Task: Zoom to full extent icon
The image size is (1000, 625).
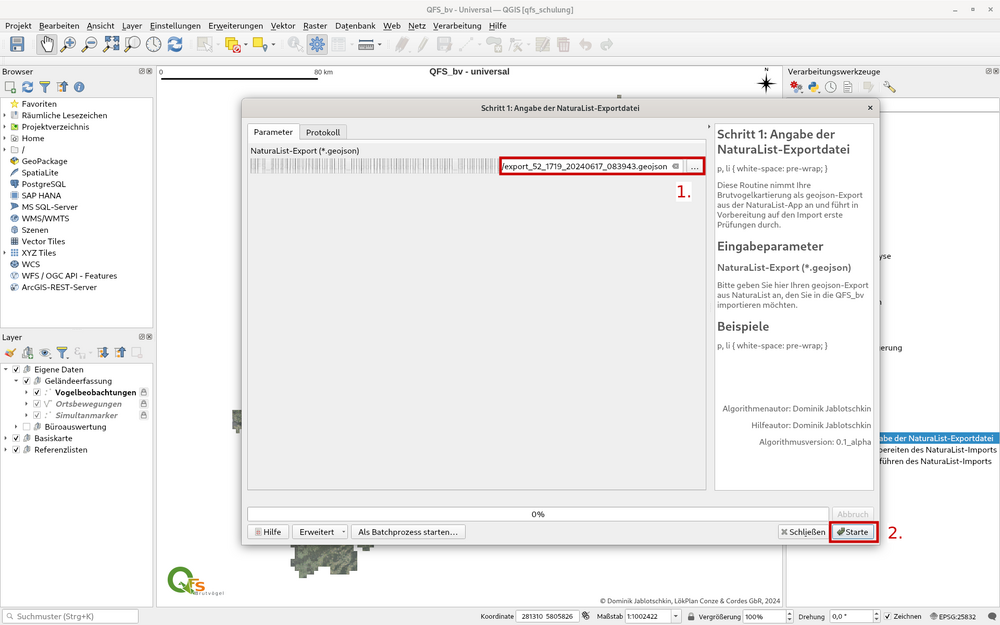Action: tap(111, 44)
